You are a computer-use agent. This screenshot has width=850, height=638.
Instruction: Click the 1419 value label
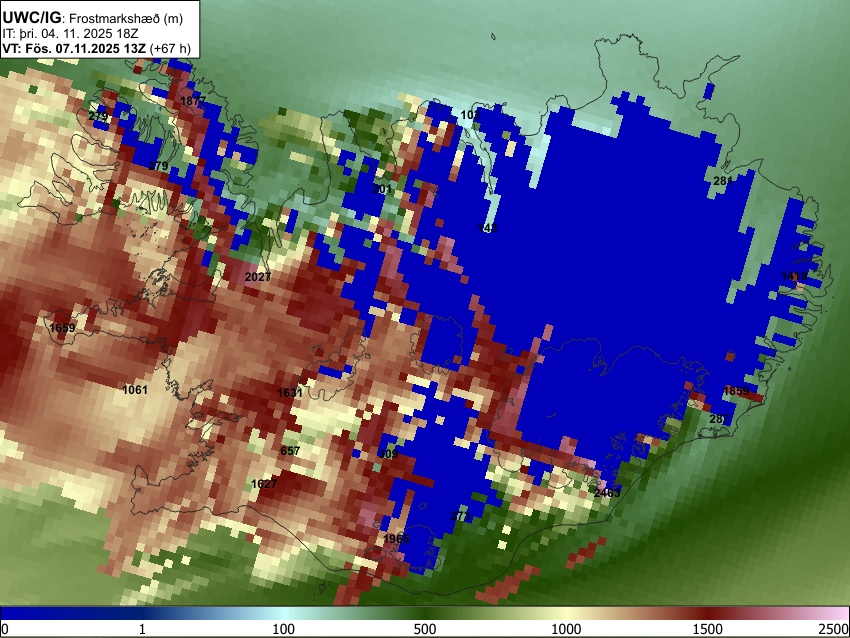[x=794, y=276]
